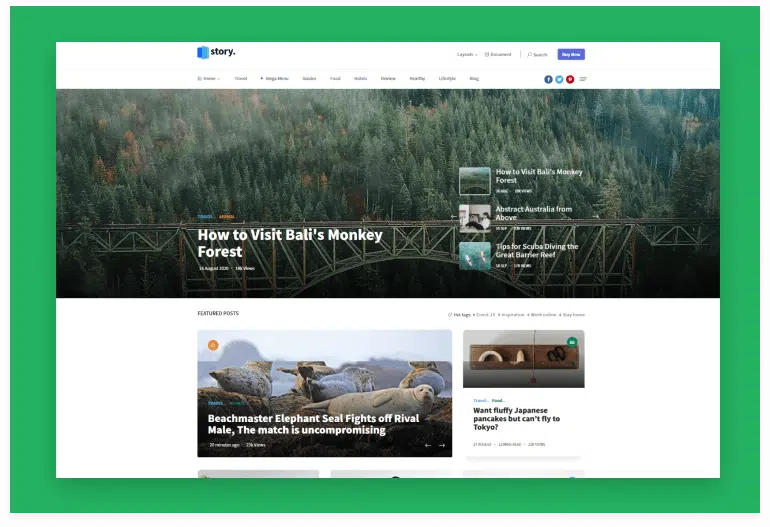Open Tips for Scuba Diving article link
Viewport: 770px width, 527px height.
tap(537, 250)
